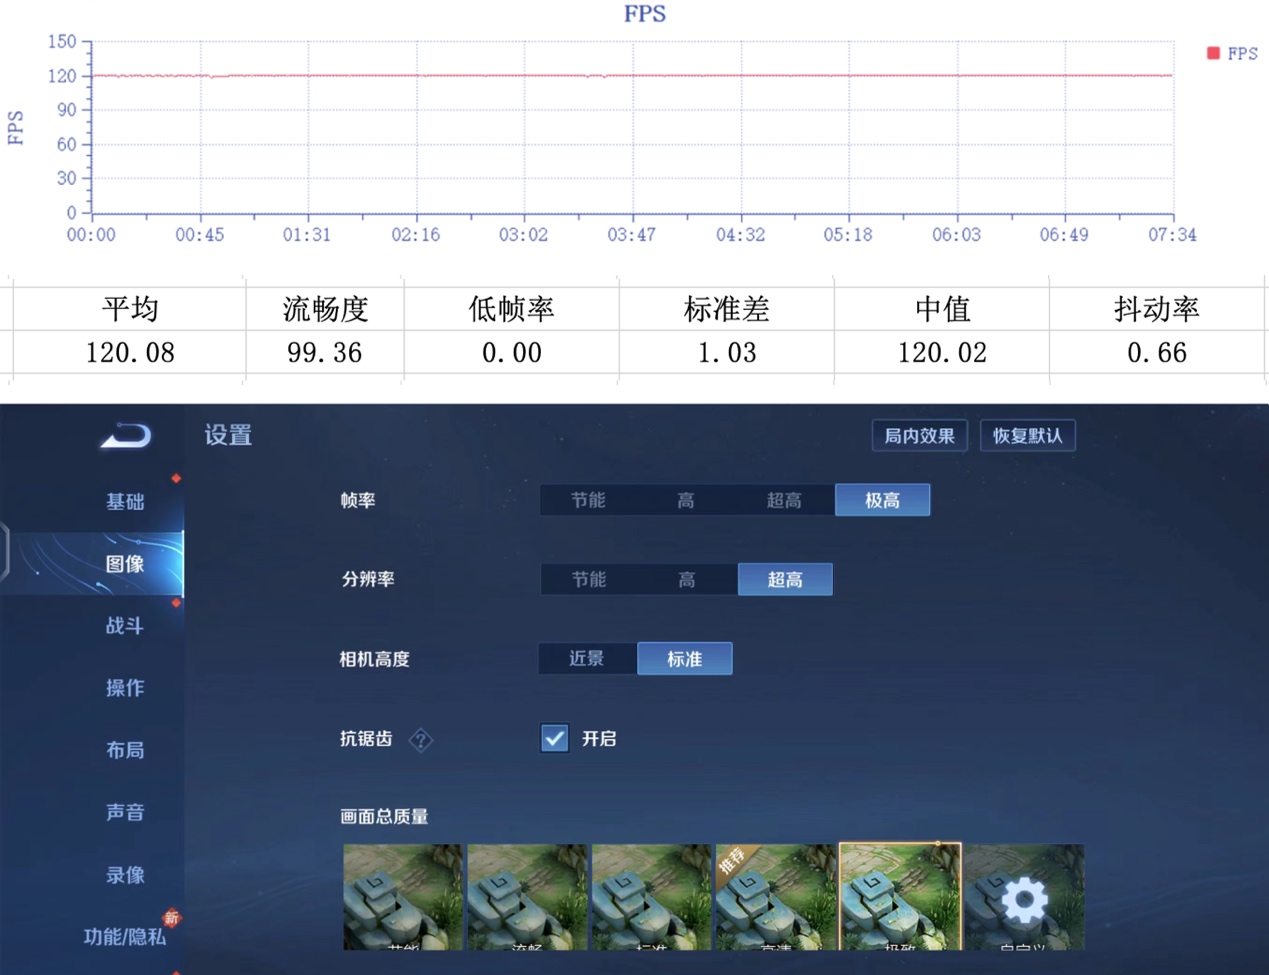
Task: Select the 节能 quality thumbnail
Action: (403, 897)
